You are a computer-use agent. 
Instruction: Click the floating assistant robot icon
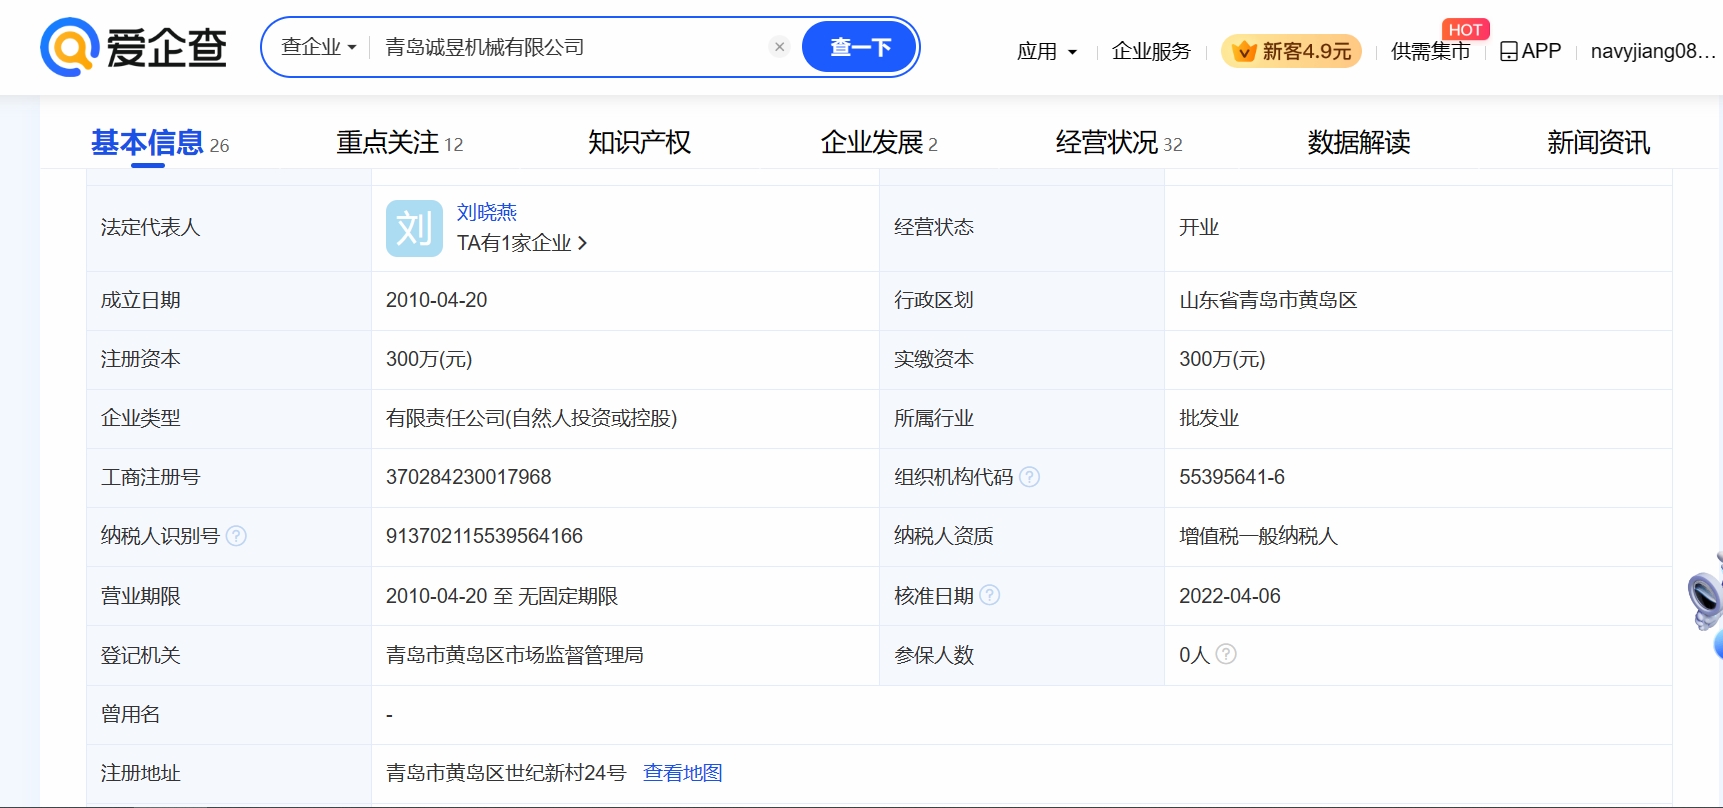coord(1705,600)
